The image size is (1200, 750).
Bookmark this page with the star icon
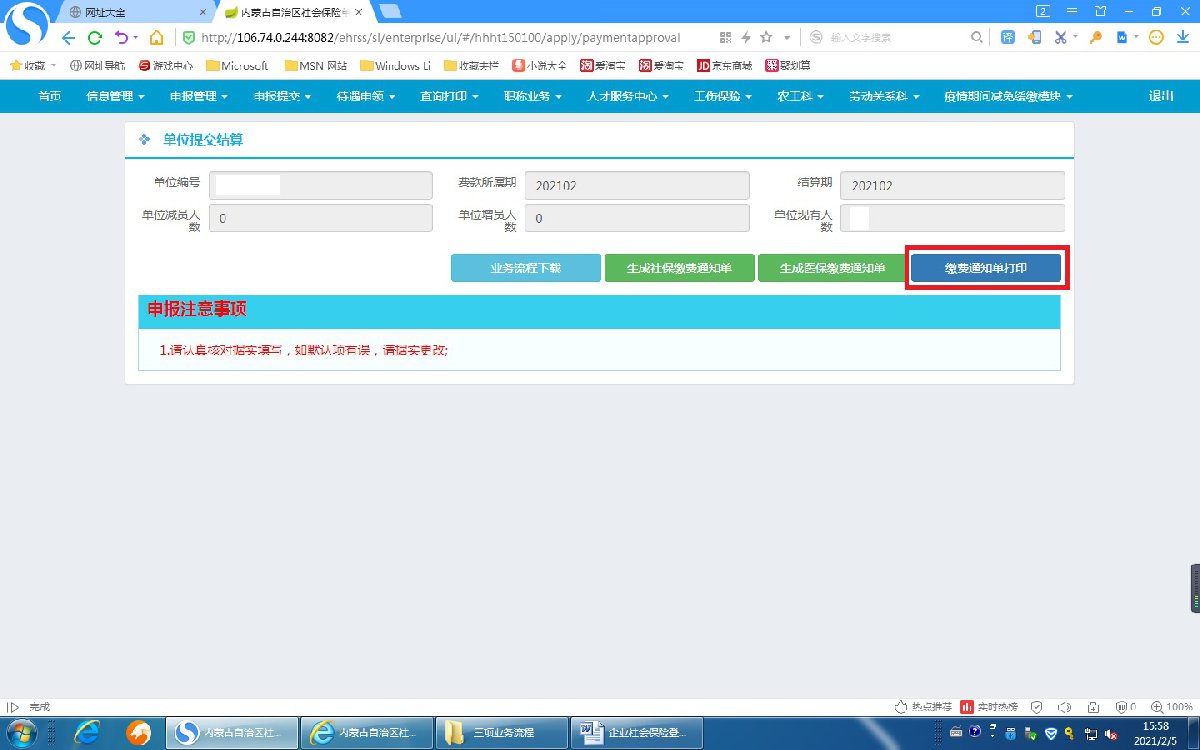point(766,37)
